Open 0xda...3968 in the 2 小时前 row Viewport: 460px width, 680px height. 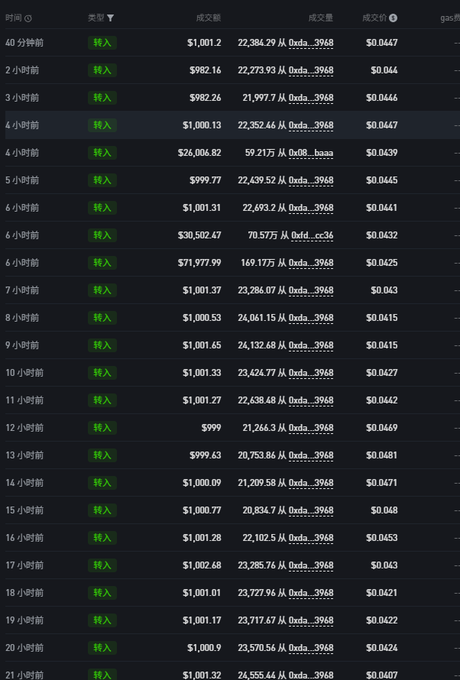[x=311, y=70]
